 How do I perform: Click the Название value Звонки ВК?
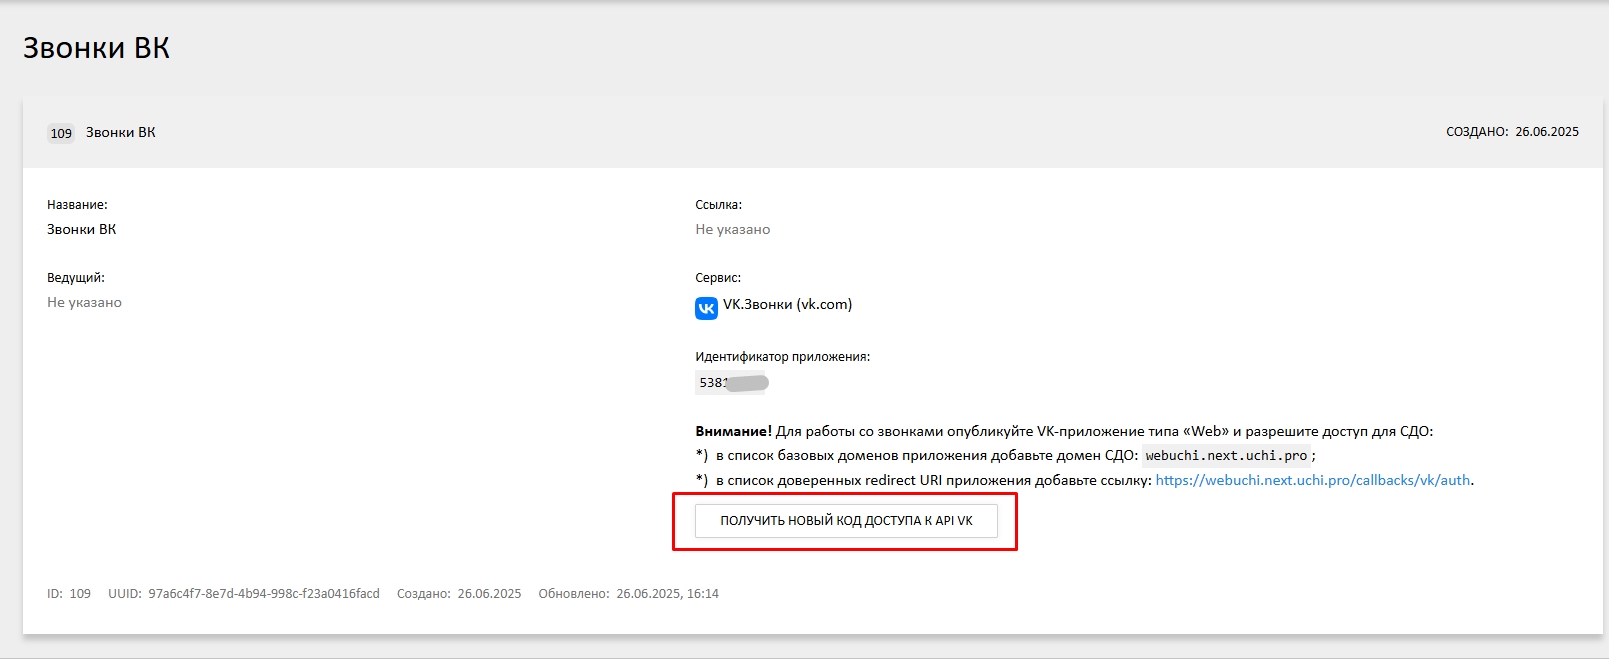[82, 230]
